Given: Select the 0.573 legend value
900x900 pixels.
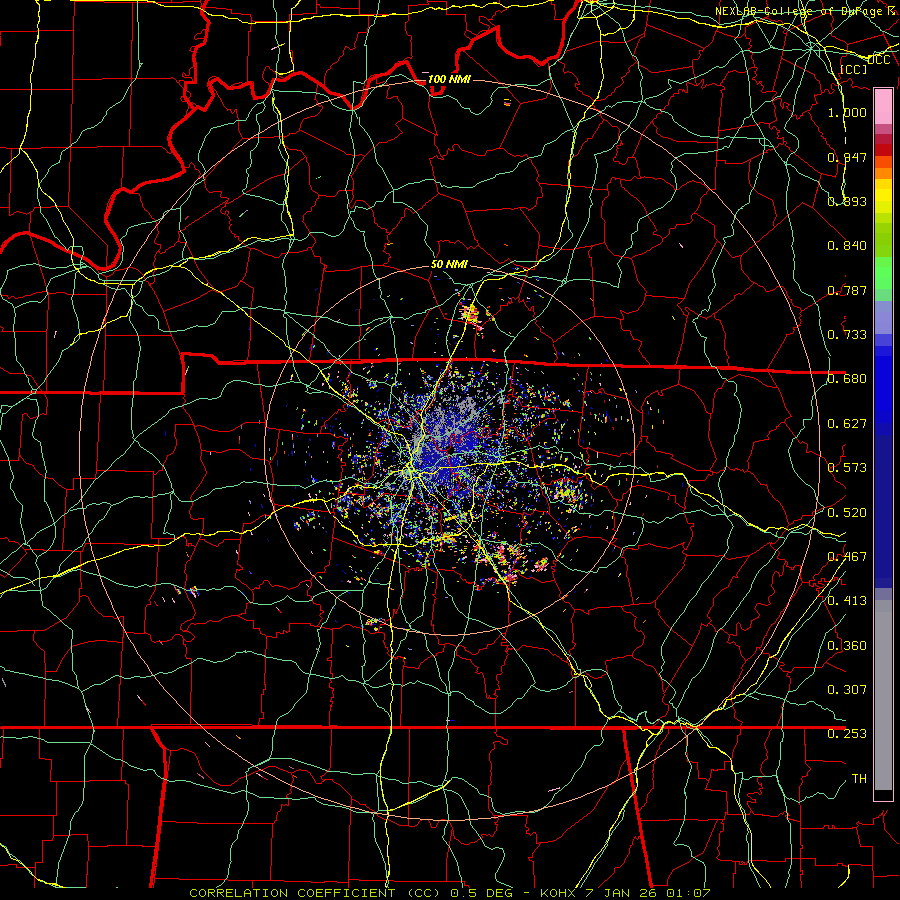Looking at the screenshot, I should pos(847,468).
